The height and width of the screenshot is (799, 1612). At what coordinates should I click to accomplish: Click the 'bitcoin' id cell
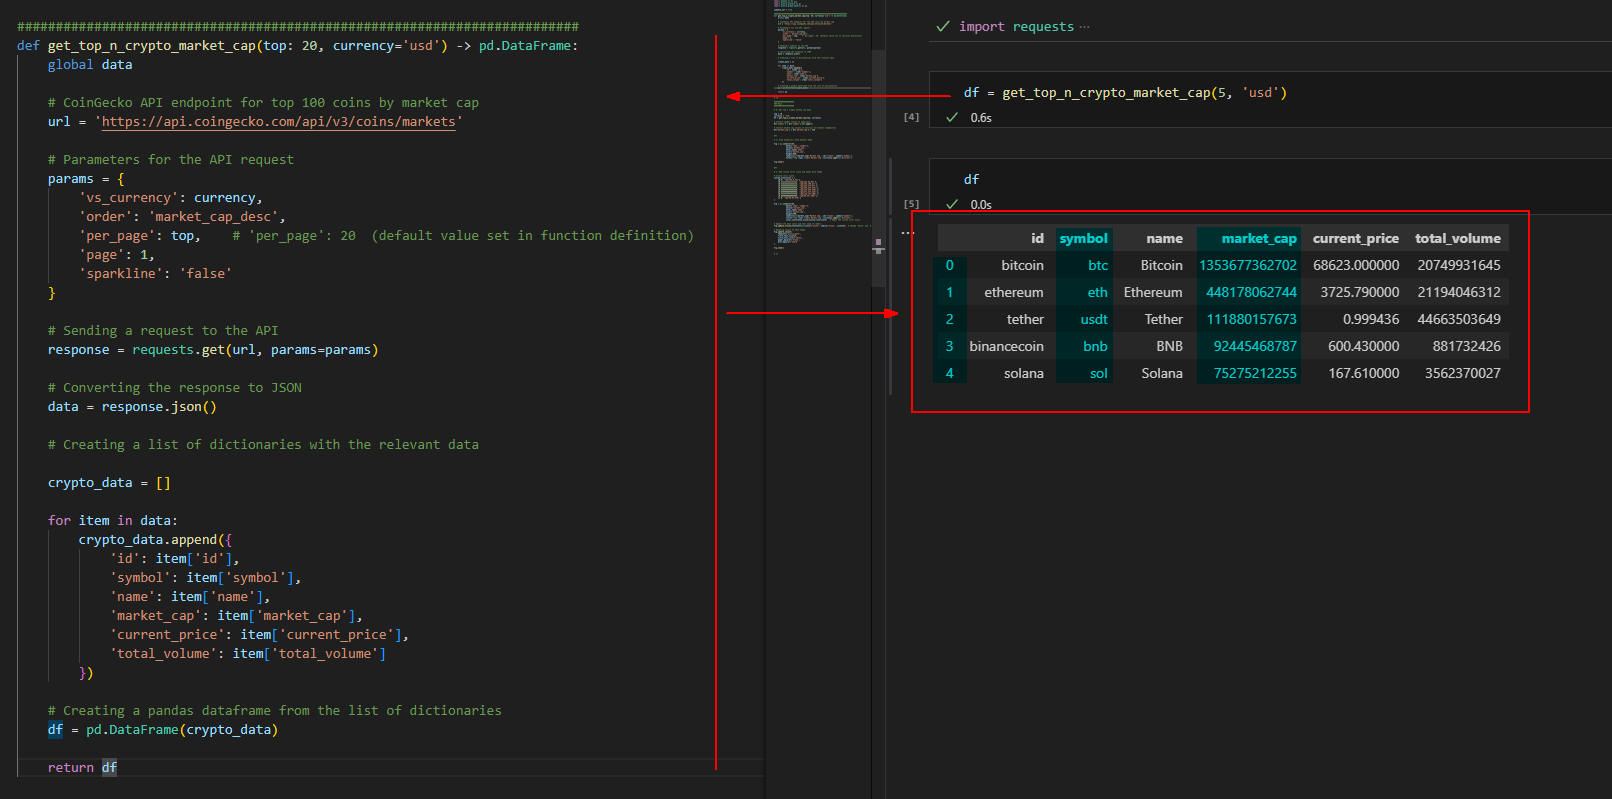[x=1022, y=265]
